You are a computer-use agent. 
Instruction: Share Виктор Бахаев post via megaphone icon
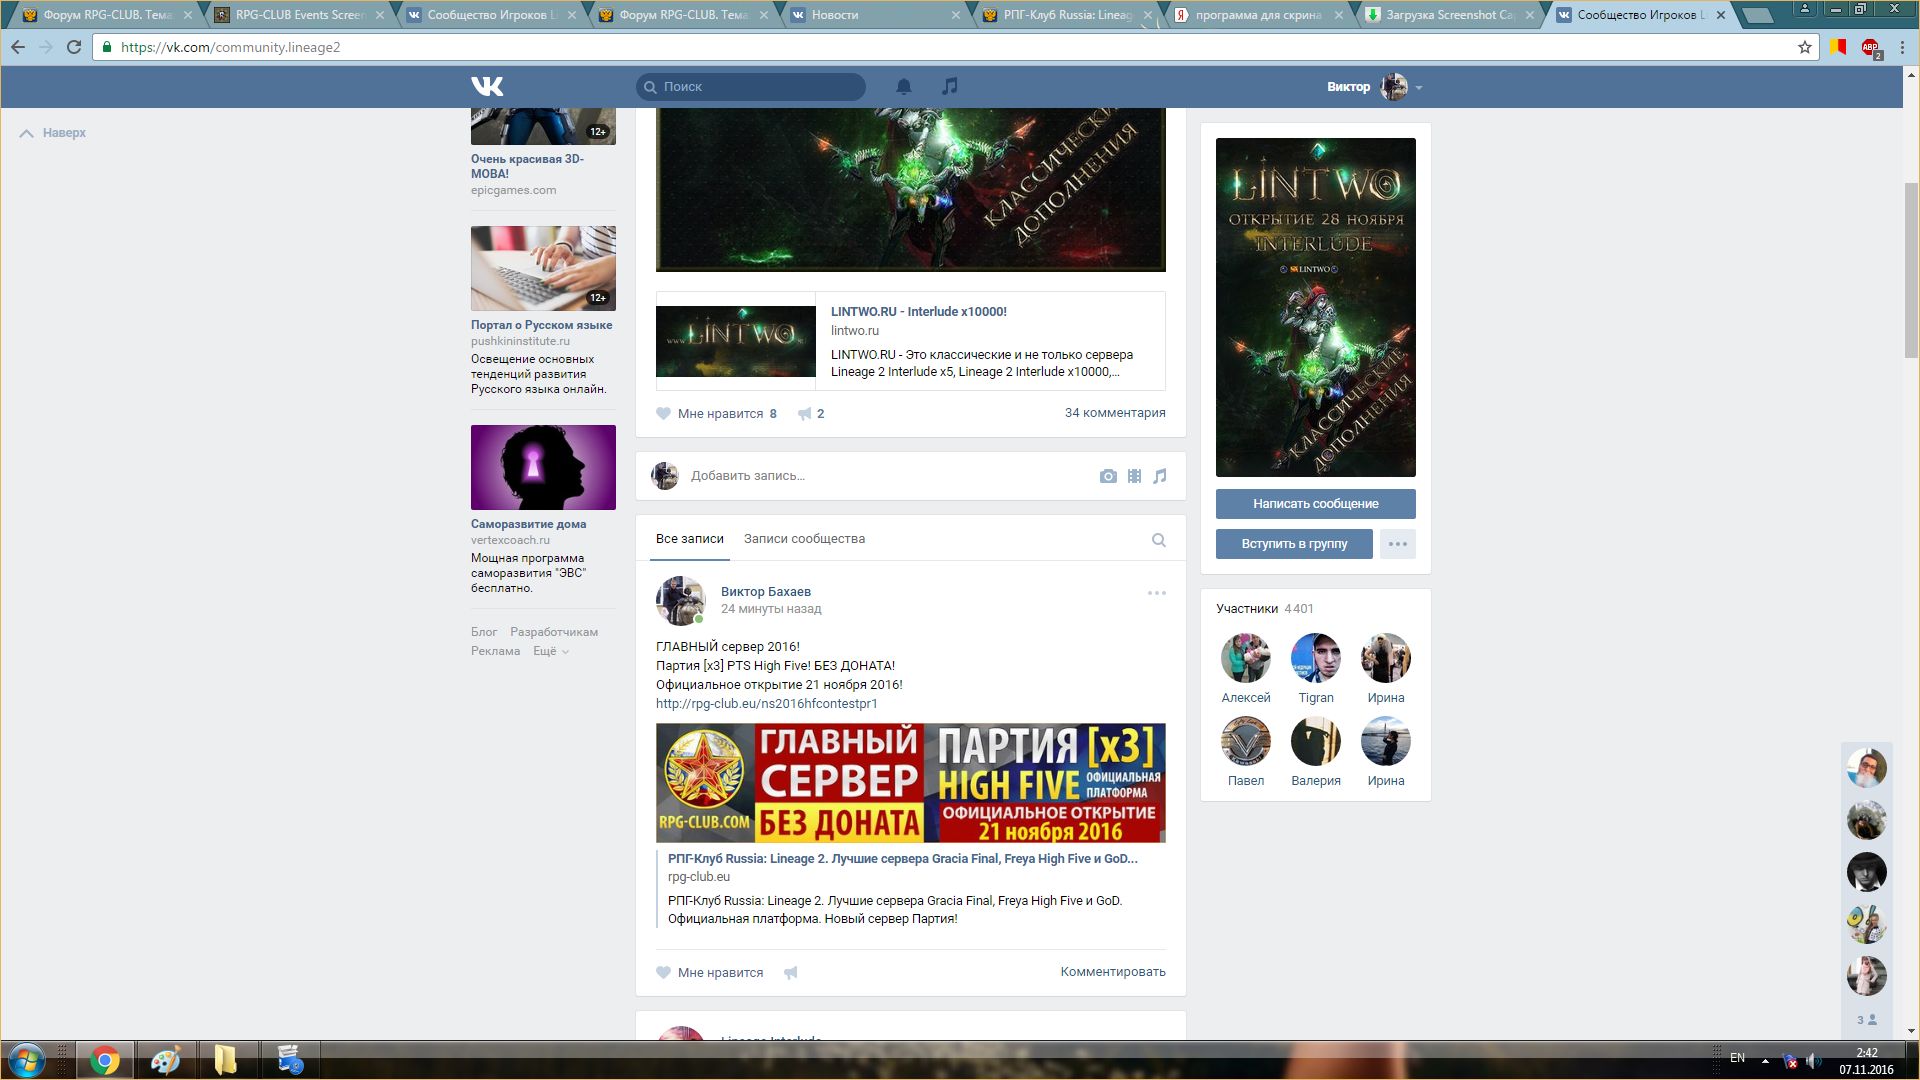[791, 973]
